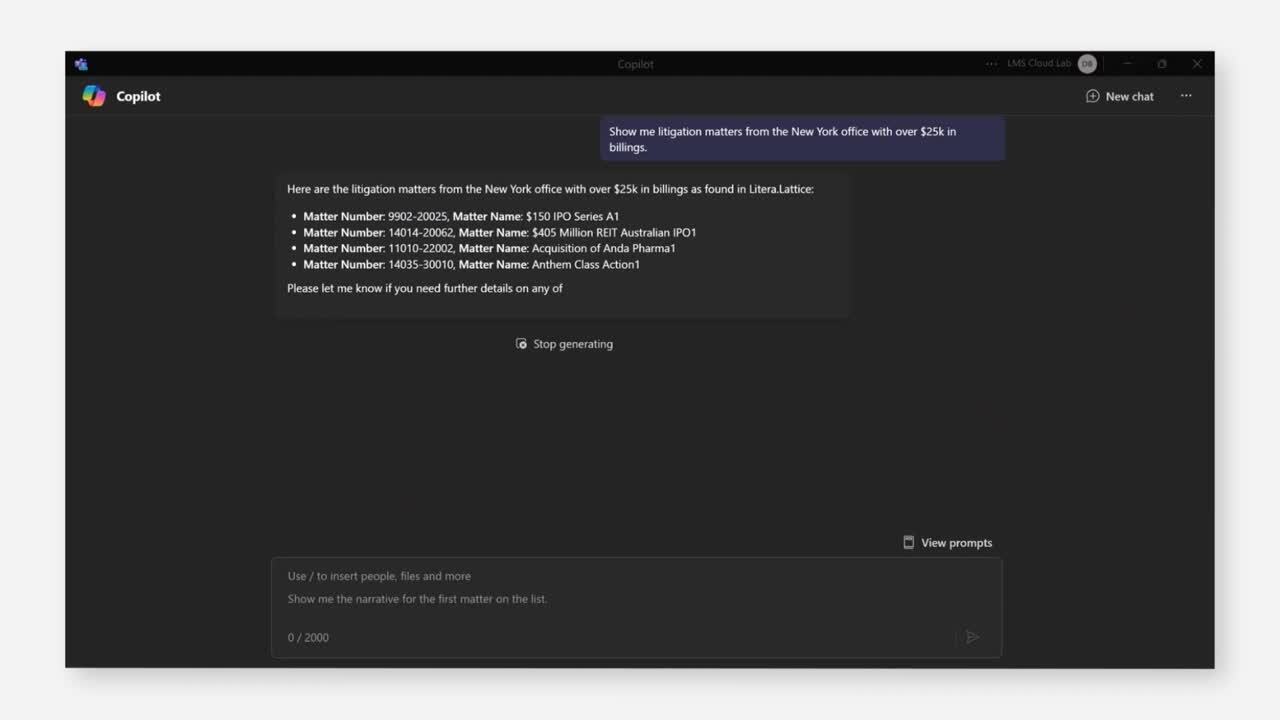Click 'Please let me know' closing line
This screenshot has height=720, width=1280.
point(425,288)
